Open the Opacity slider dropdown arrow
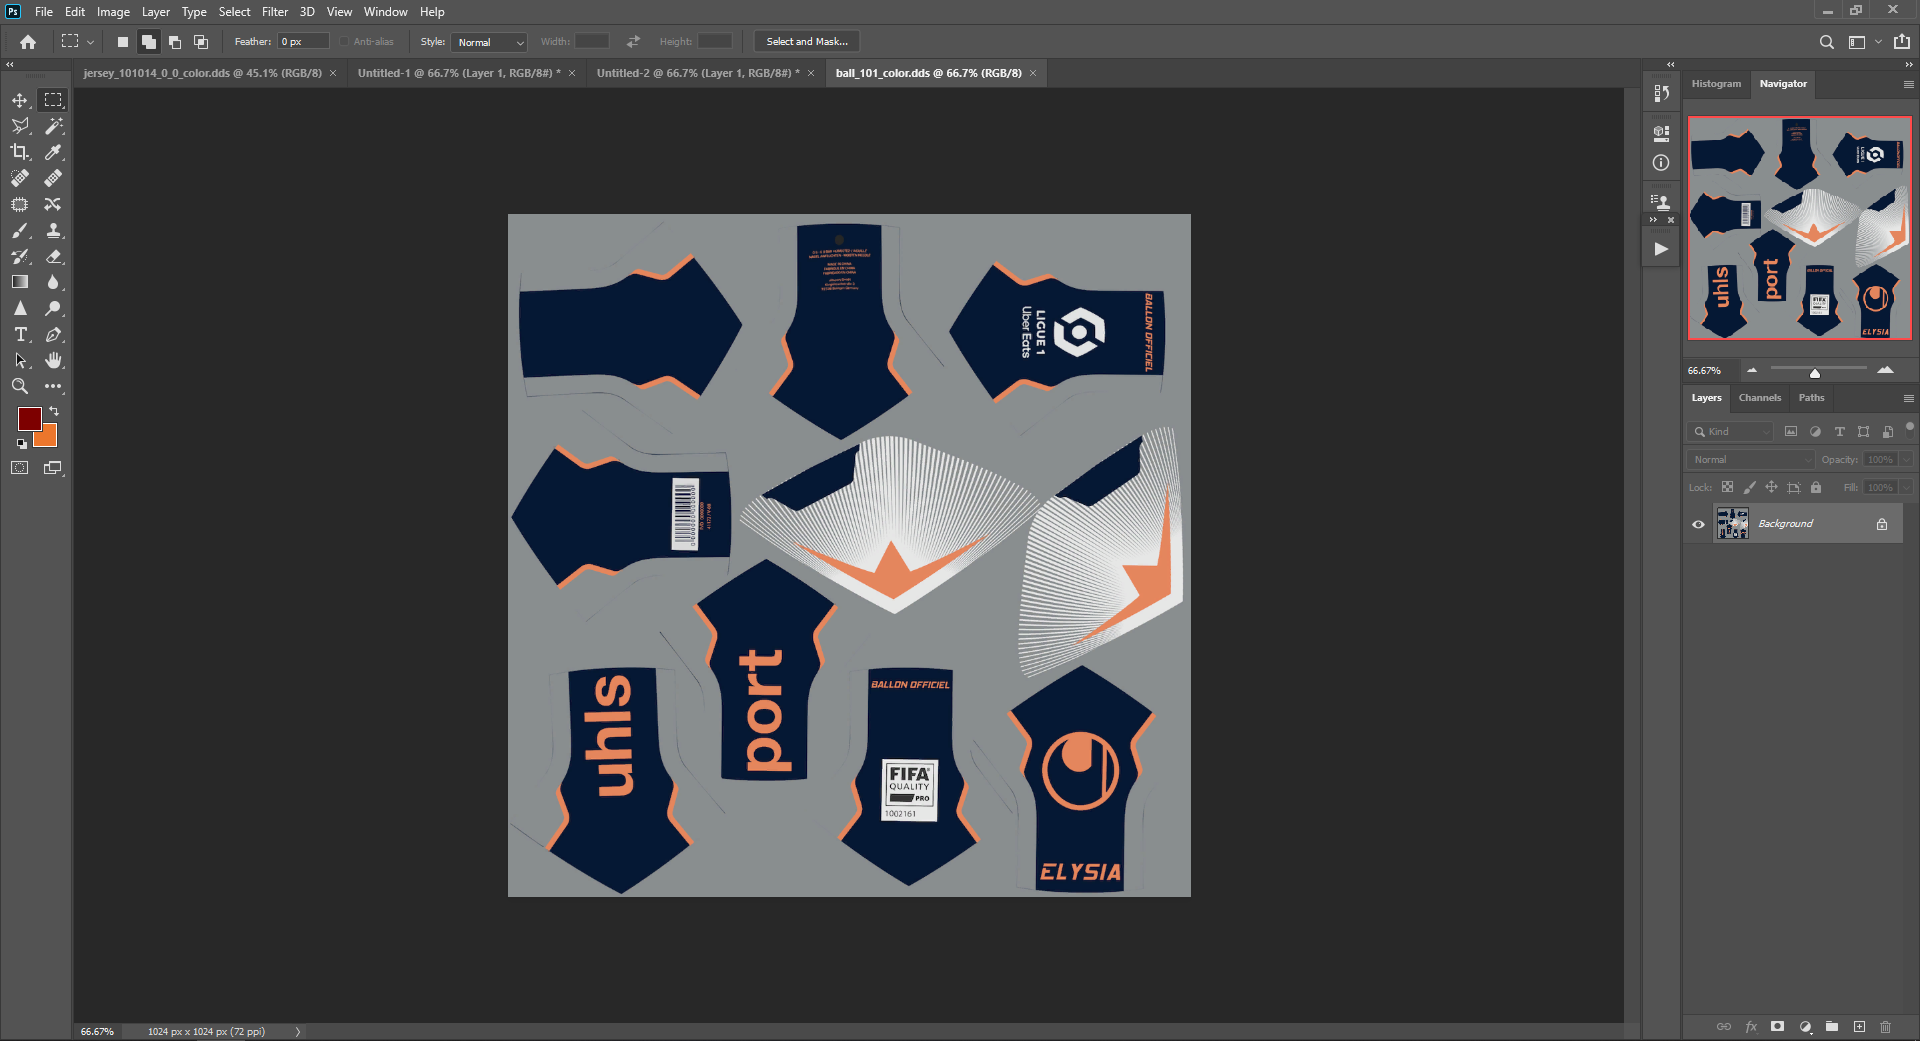 [x=1906, y=460]
